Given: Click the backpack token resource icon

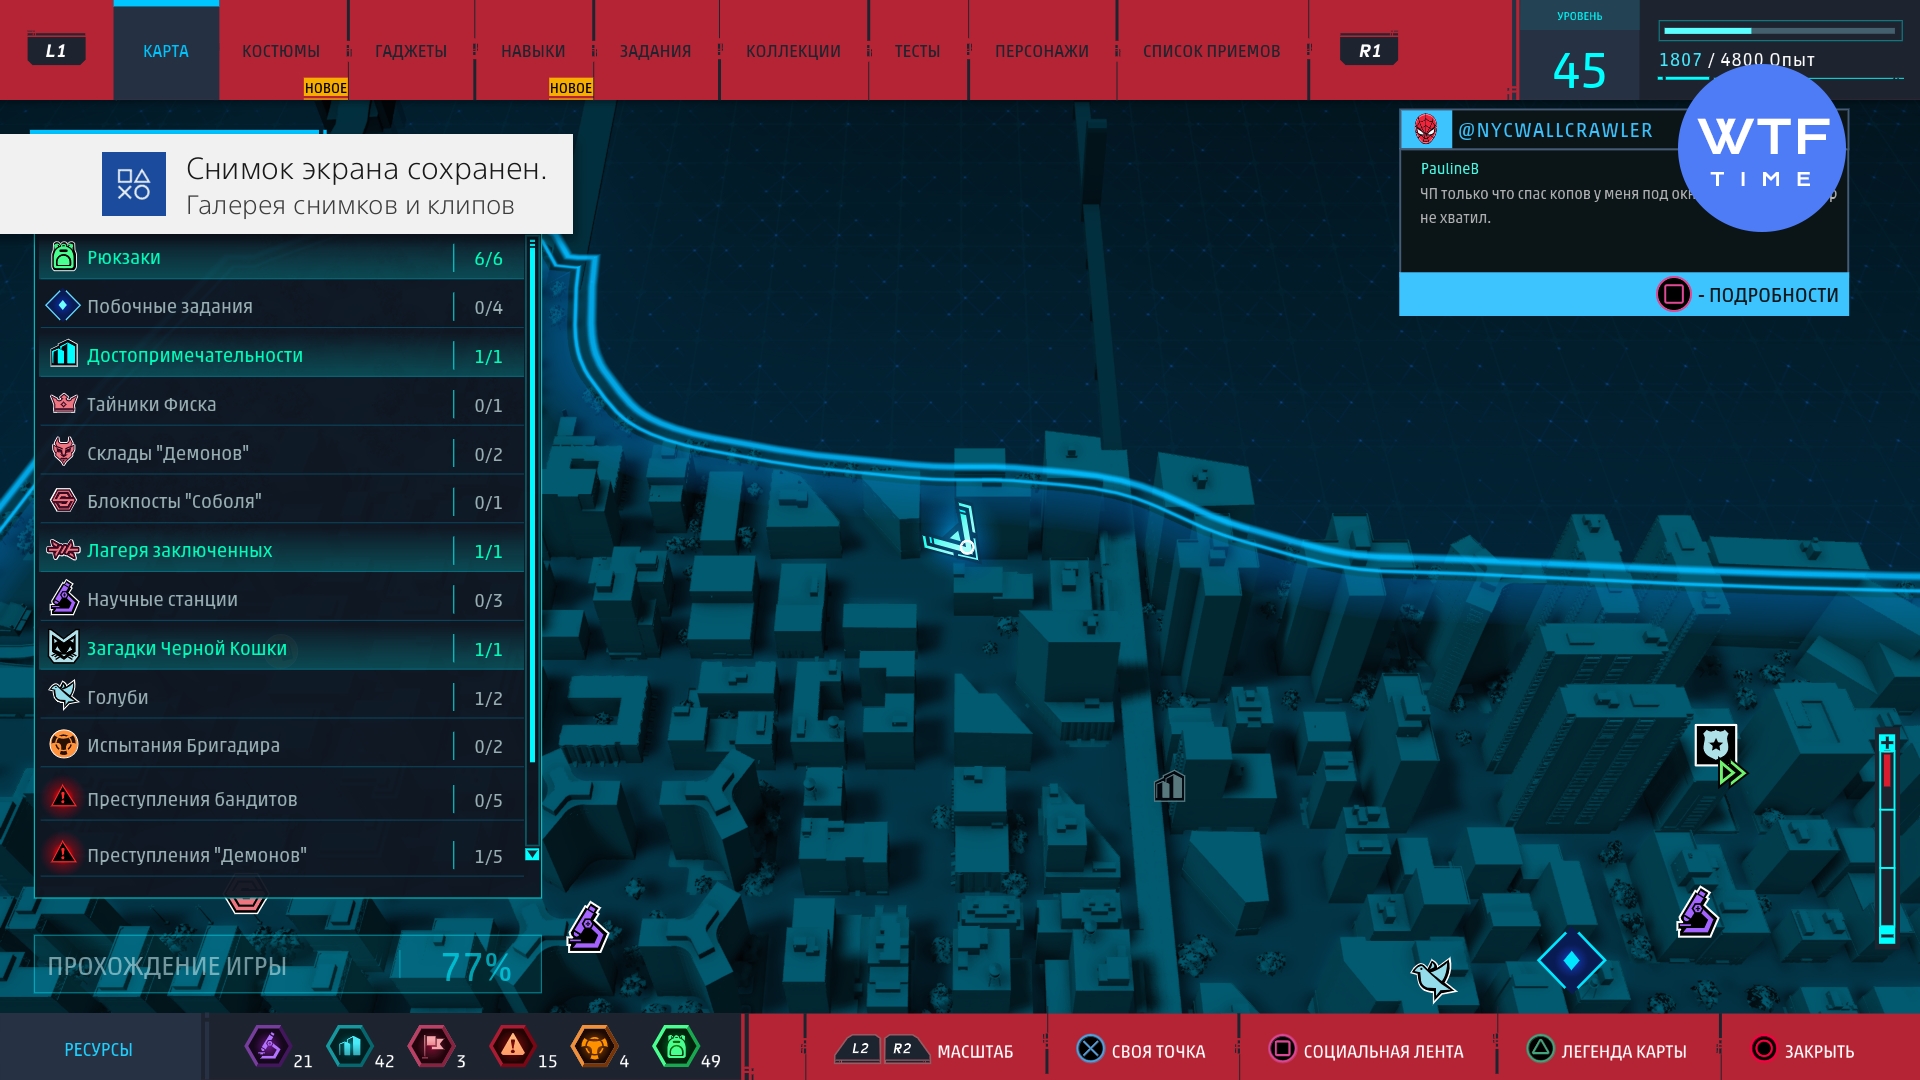Looking at the screenshot, I should (676, 1047).
